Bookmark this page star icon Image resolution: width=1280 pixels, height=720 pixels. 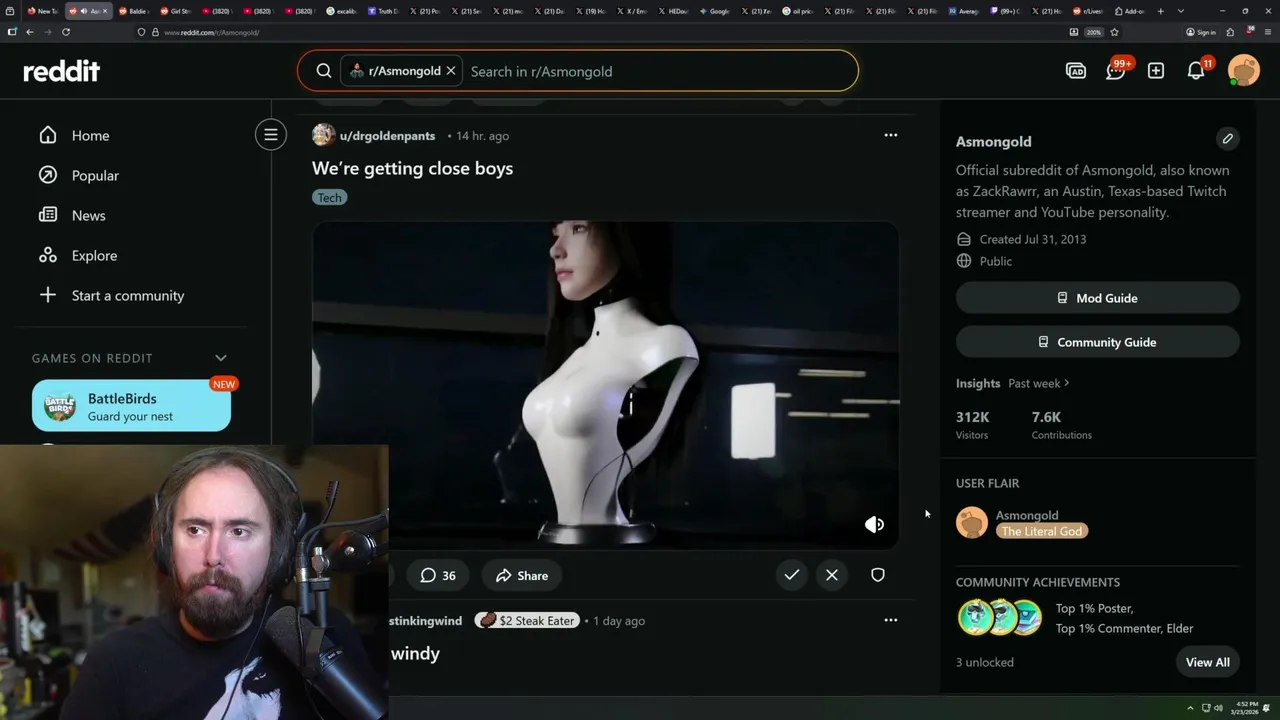1114,32
